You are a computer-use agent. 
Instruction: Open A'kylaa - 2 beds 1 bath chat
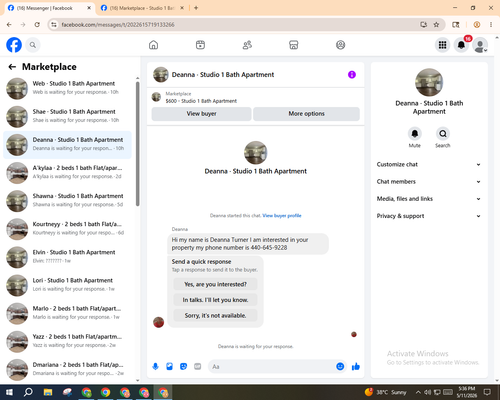click(68, 173)
